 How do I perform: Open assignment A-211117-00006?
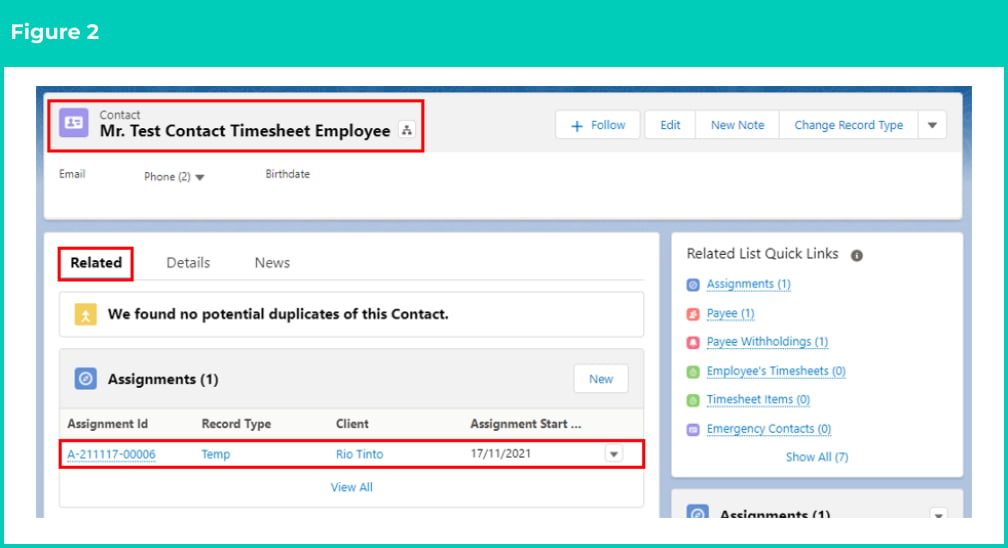coord(111,454)
